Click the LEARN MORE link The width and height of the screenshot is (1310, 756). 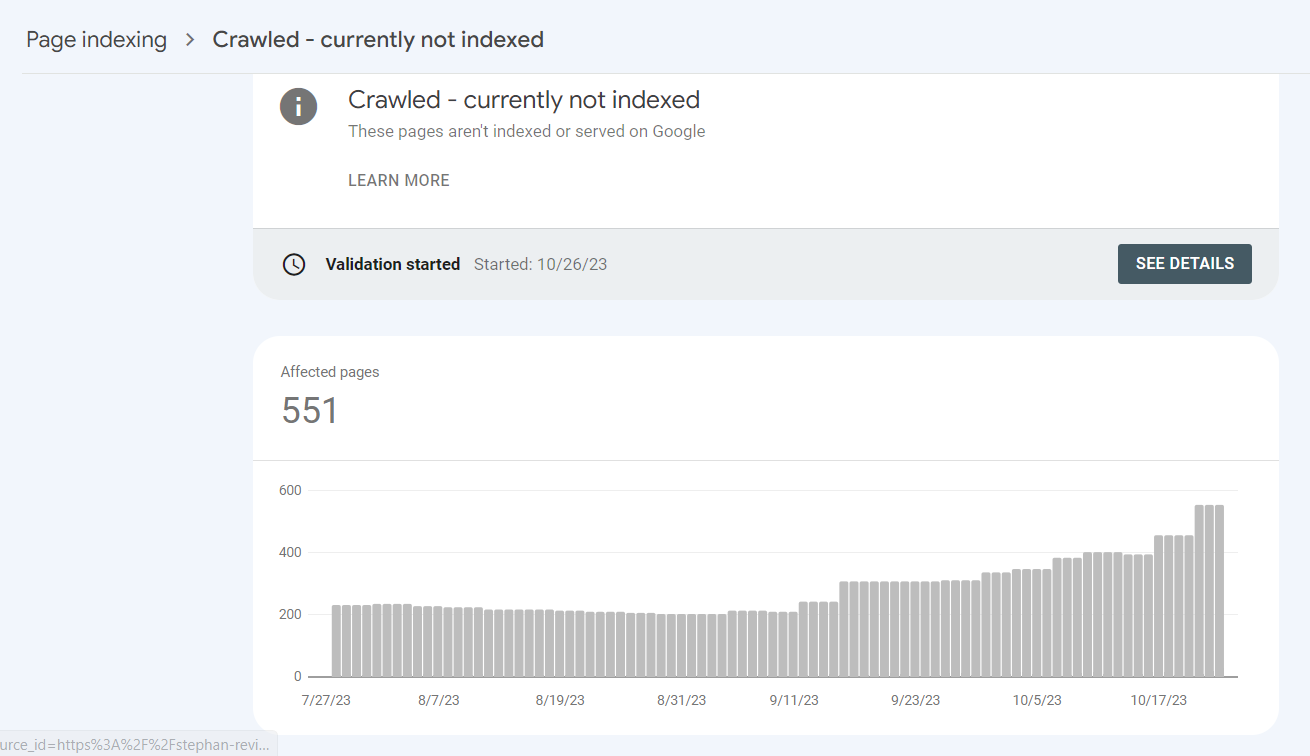[399, 181]
